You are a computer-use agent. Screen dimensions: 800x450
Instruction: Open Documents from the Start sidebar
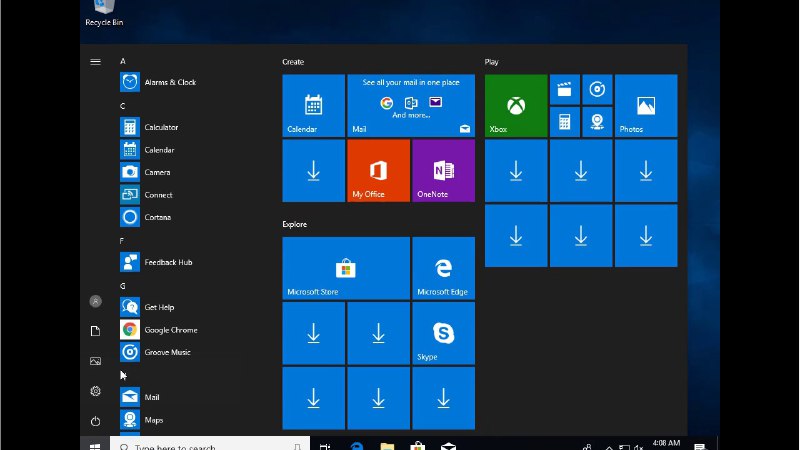pyautogui.click(x=95, y=331)
